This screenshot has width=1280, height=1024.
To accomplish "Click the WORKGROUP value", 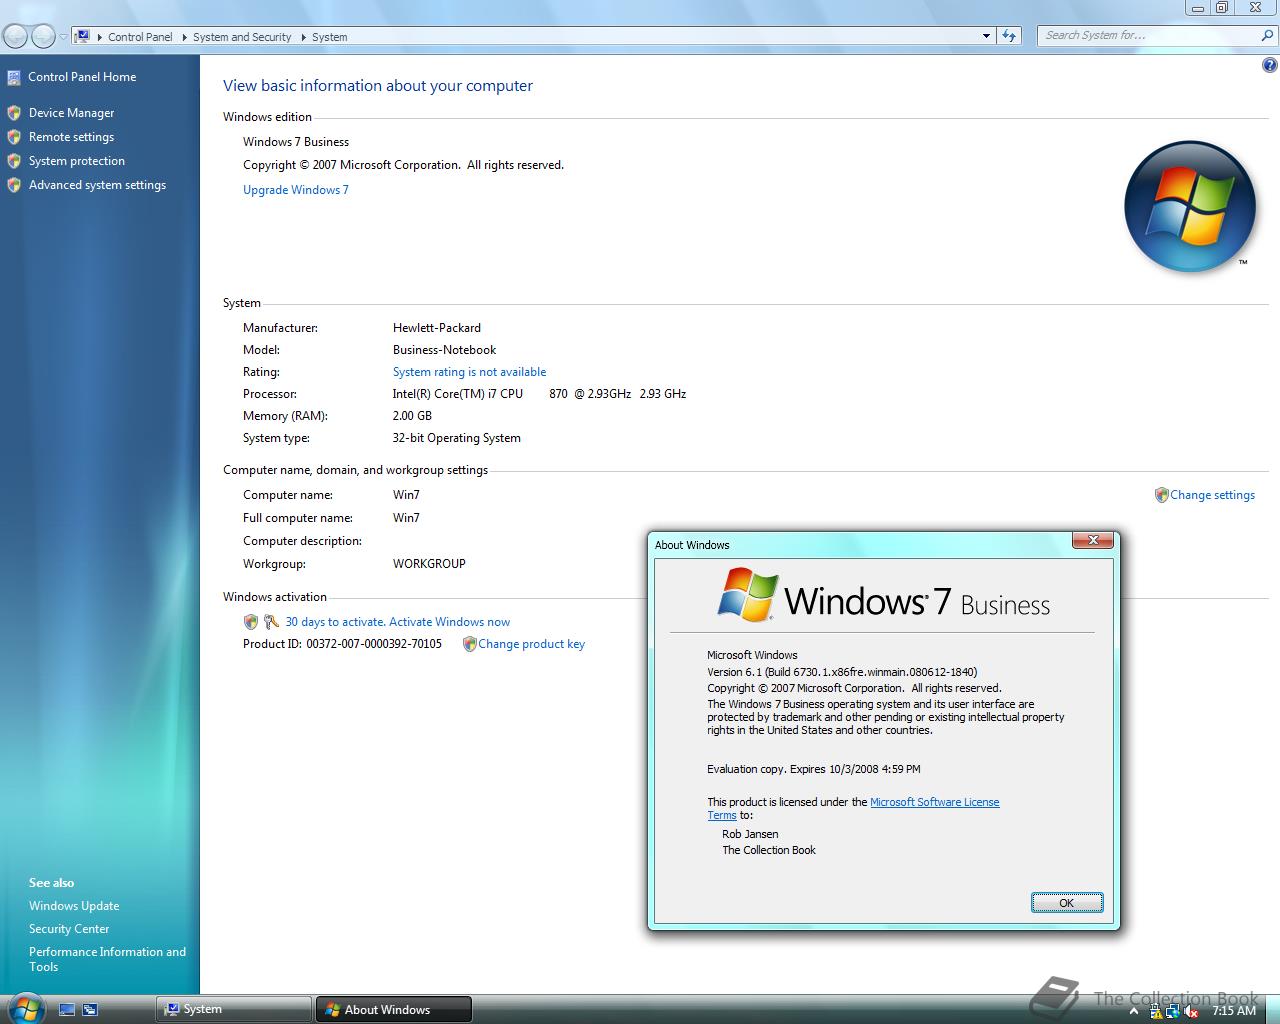I will pyautogui.click(x=429, y=564).
